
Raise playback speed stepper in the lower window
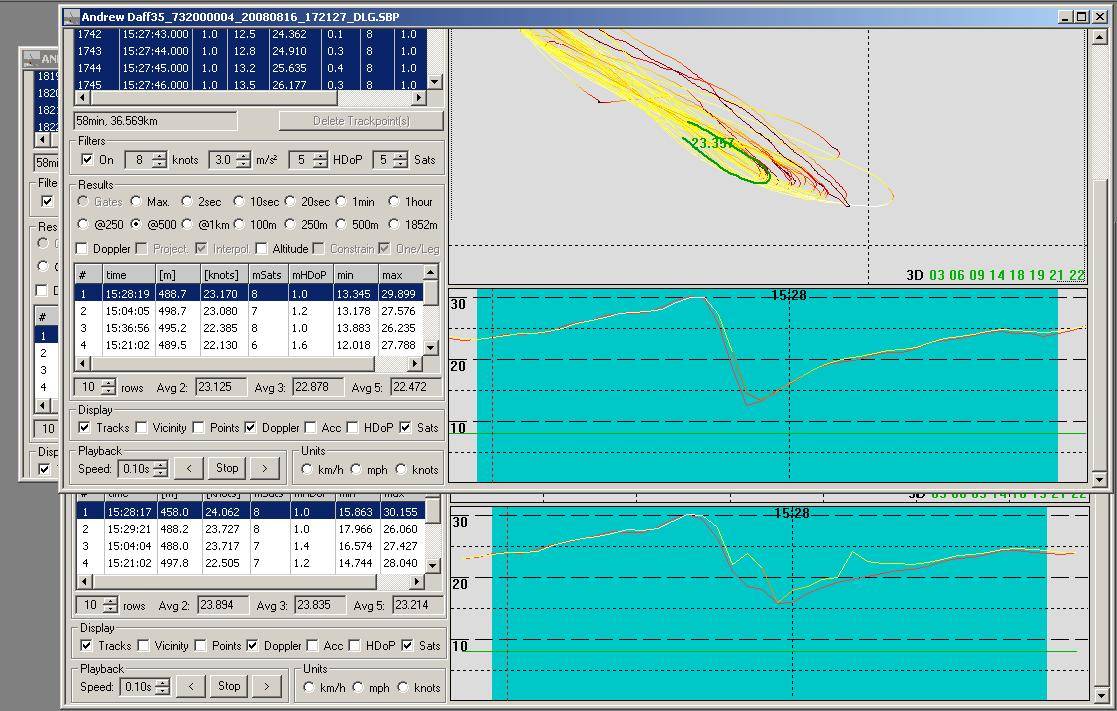(x=162, y=682)
